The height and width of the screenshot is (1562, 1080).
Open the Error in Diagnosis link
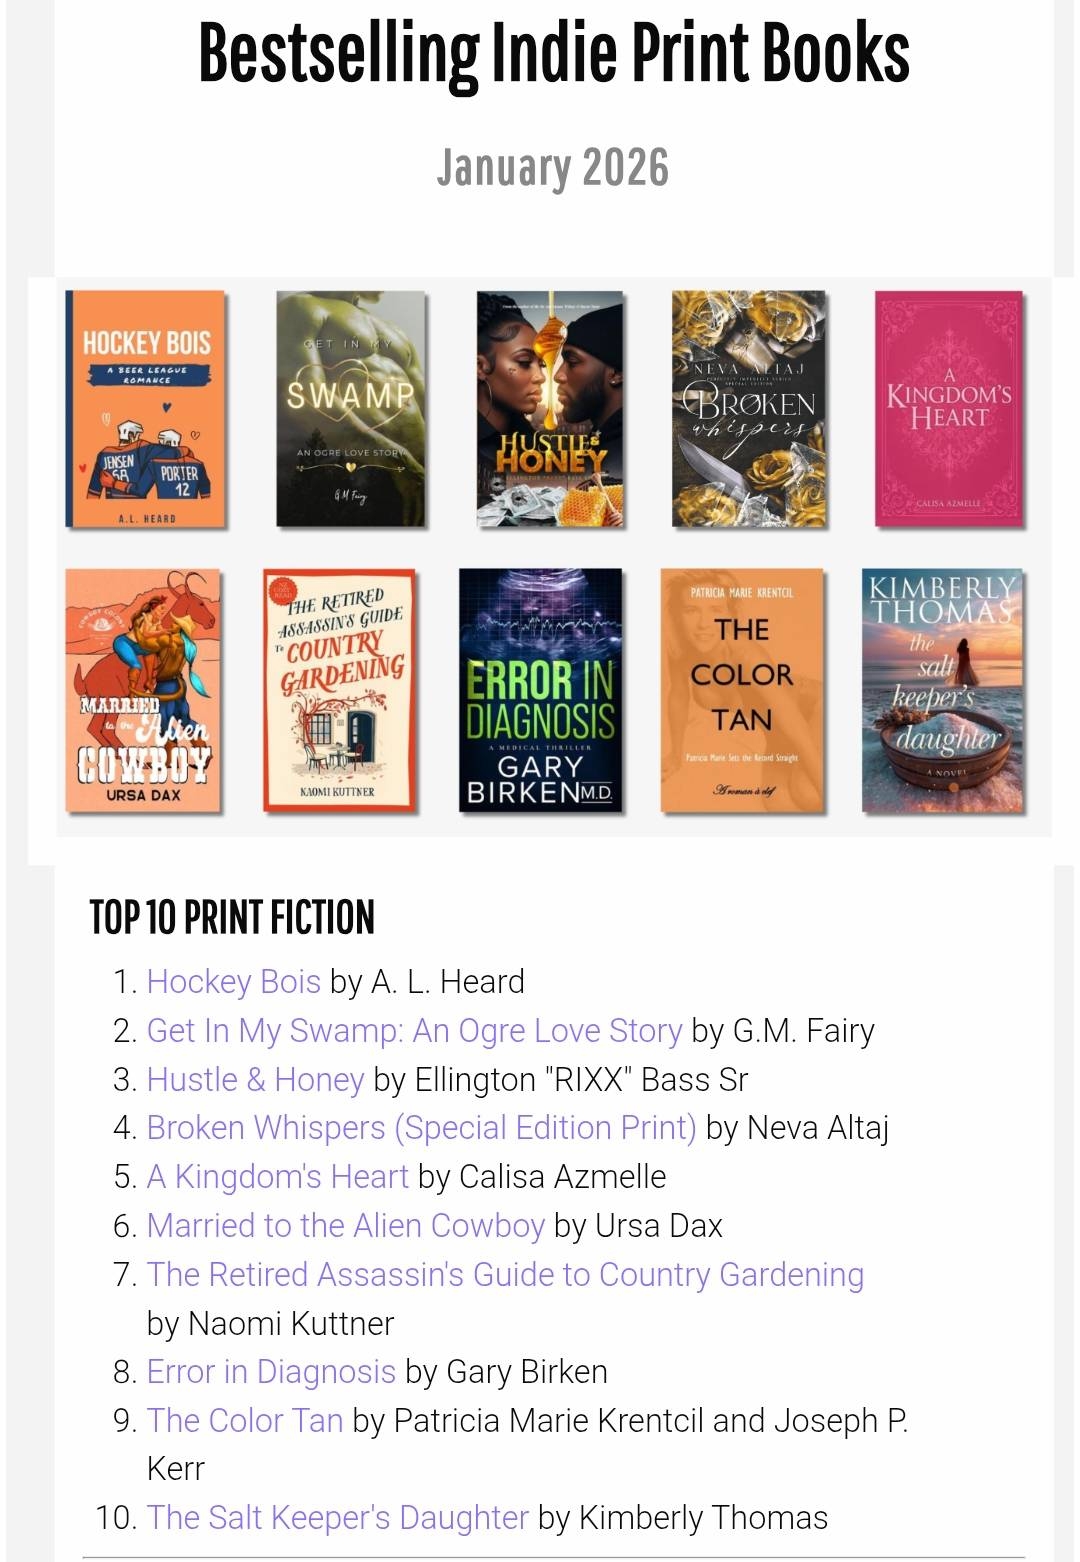(x=271, y=1372)
